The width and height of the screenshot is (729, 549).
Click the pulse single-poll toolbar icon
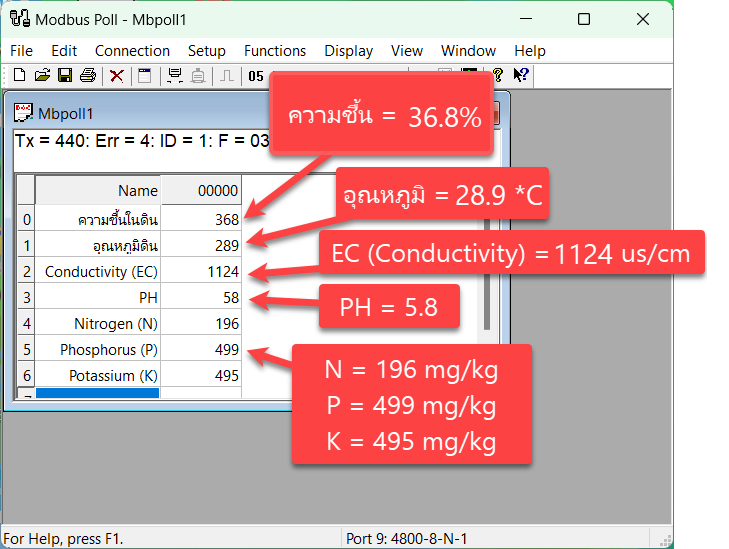(x=227, y=75)
